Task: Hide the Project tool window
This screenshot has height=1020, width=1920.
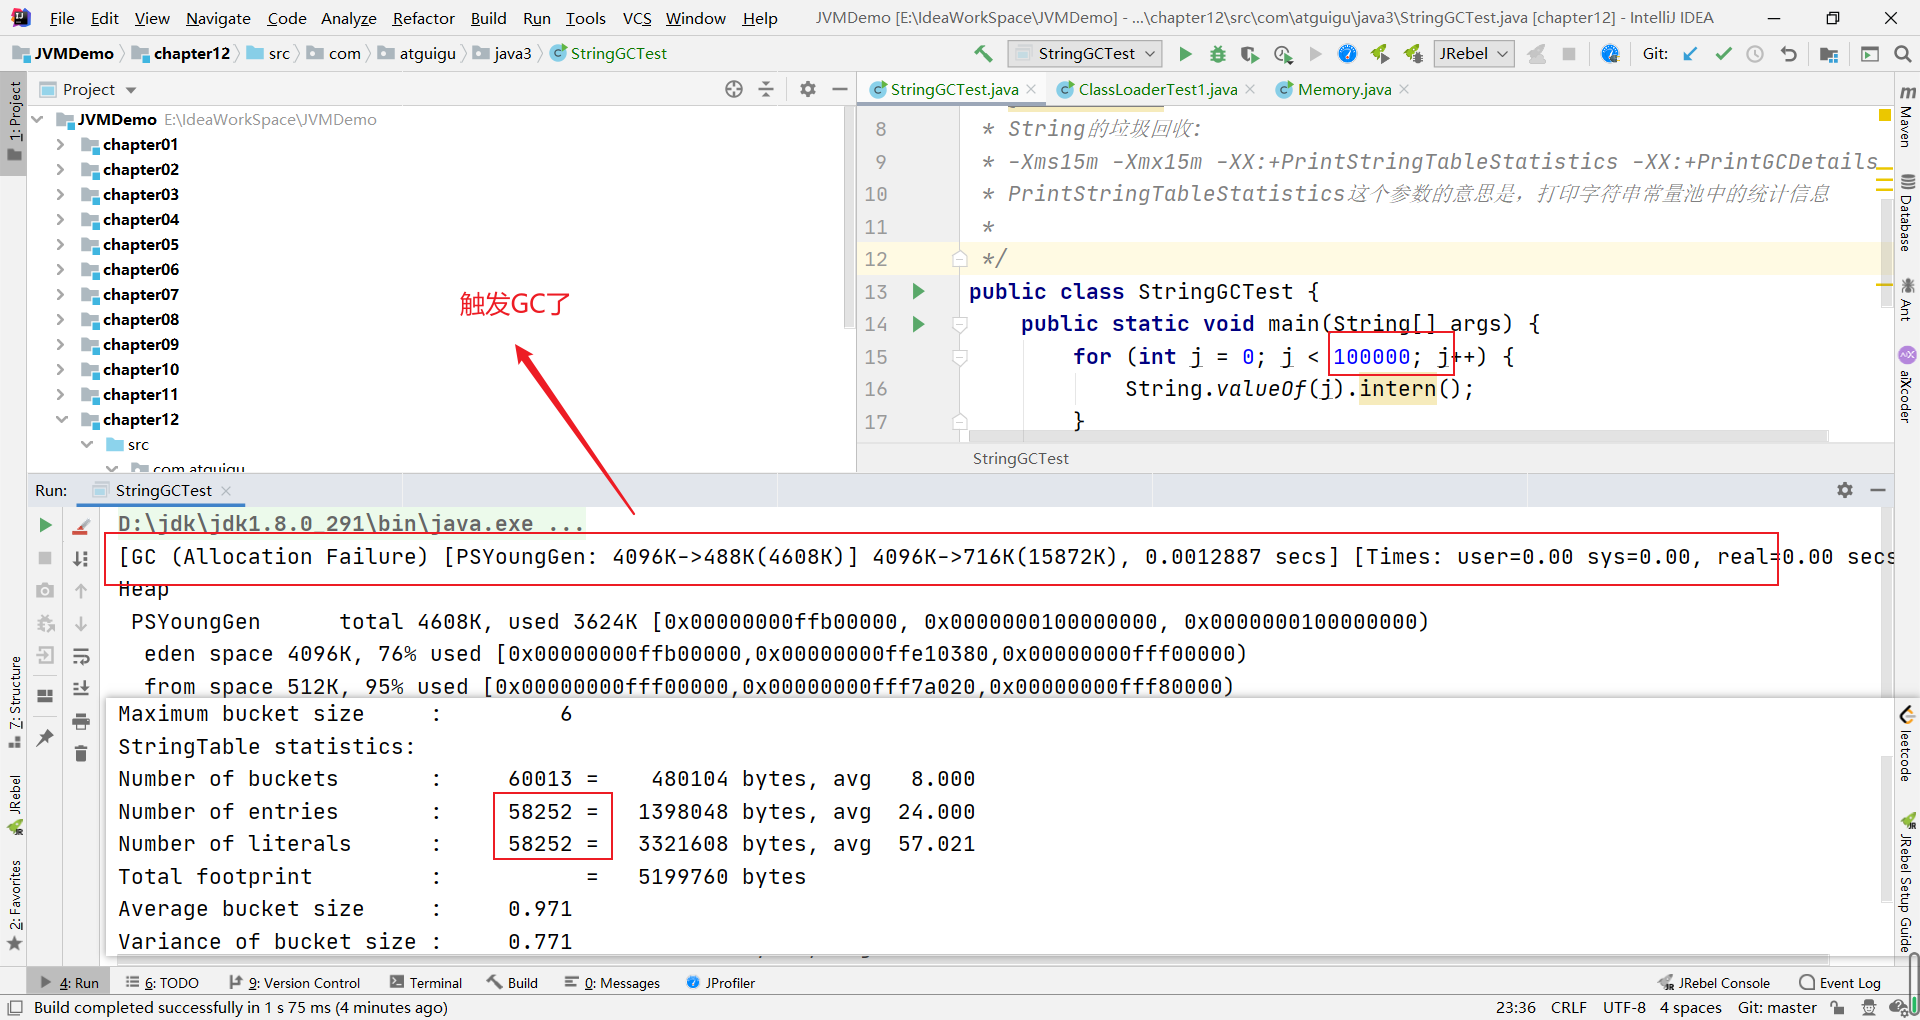Action: tap(840, 89)
